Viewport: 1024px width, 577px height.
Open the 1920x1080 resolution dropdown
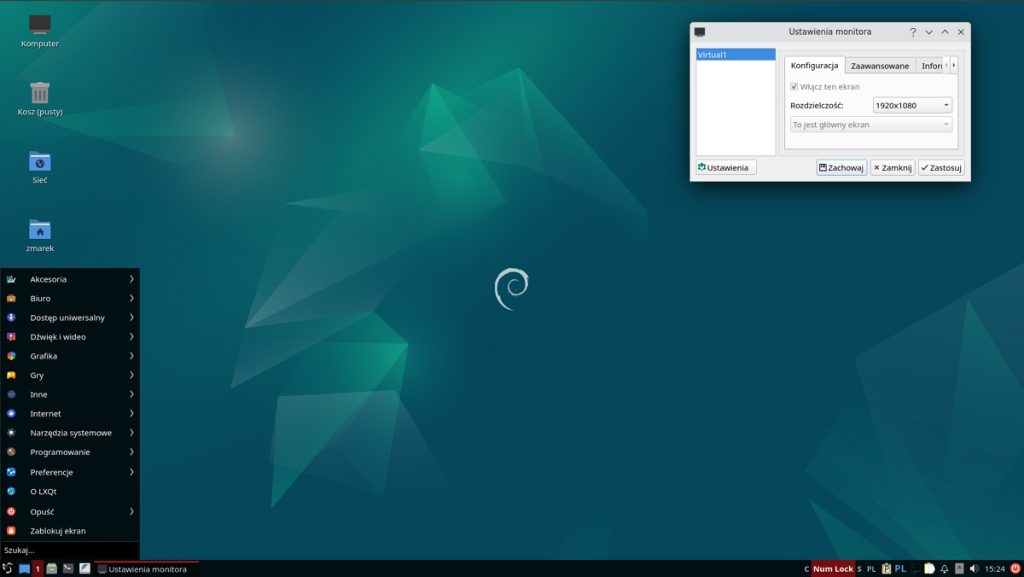tap(910, 104)
